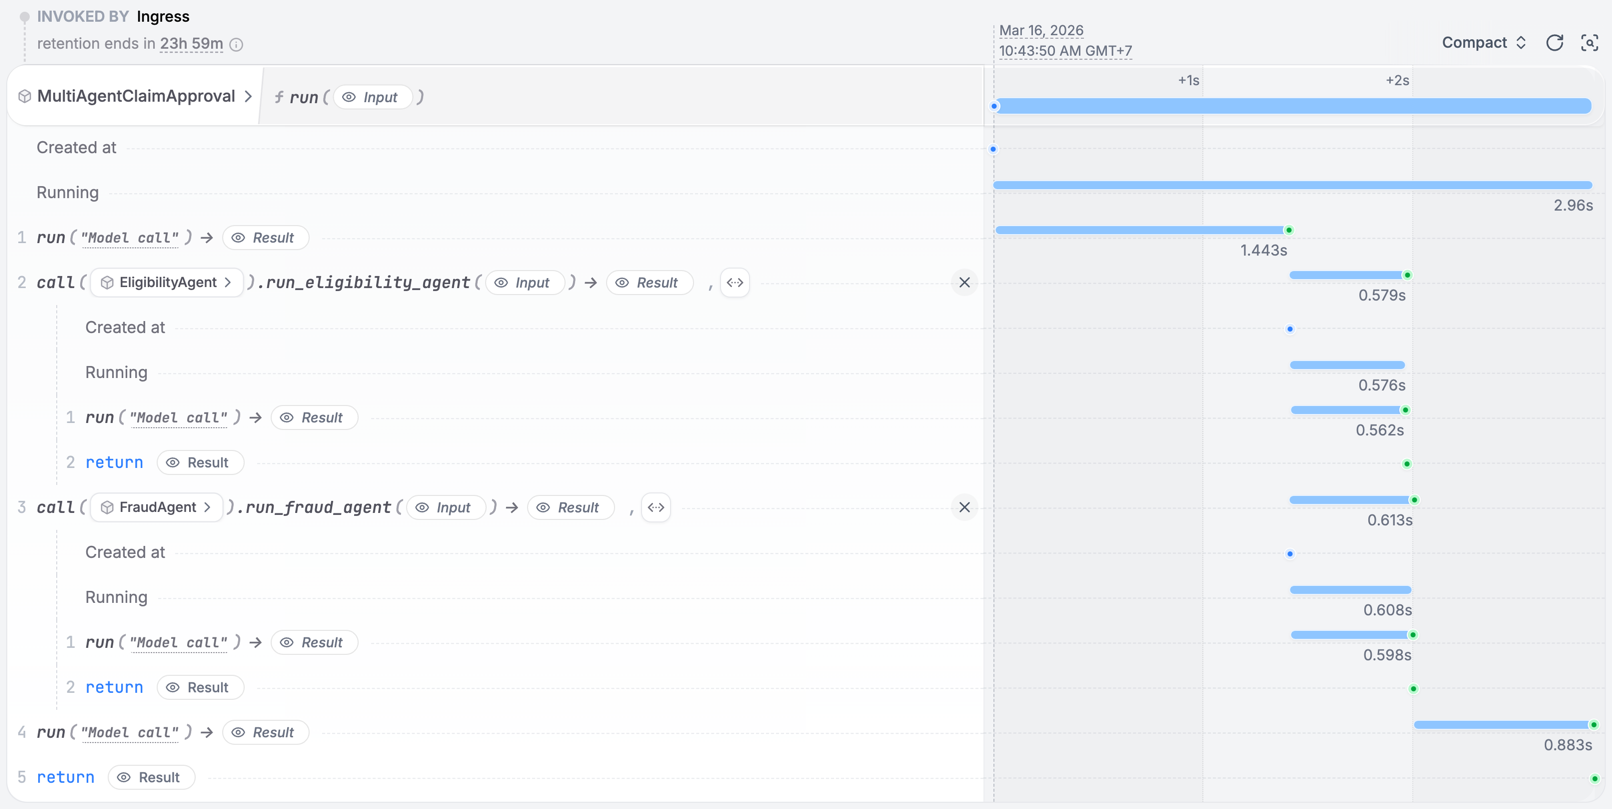Click the Ingress invoker label
Viewport: 1612px width, 809px height.
coord(163,16)
